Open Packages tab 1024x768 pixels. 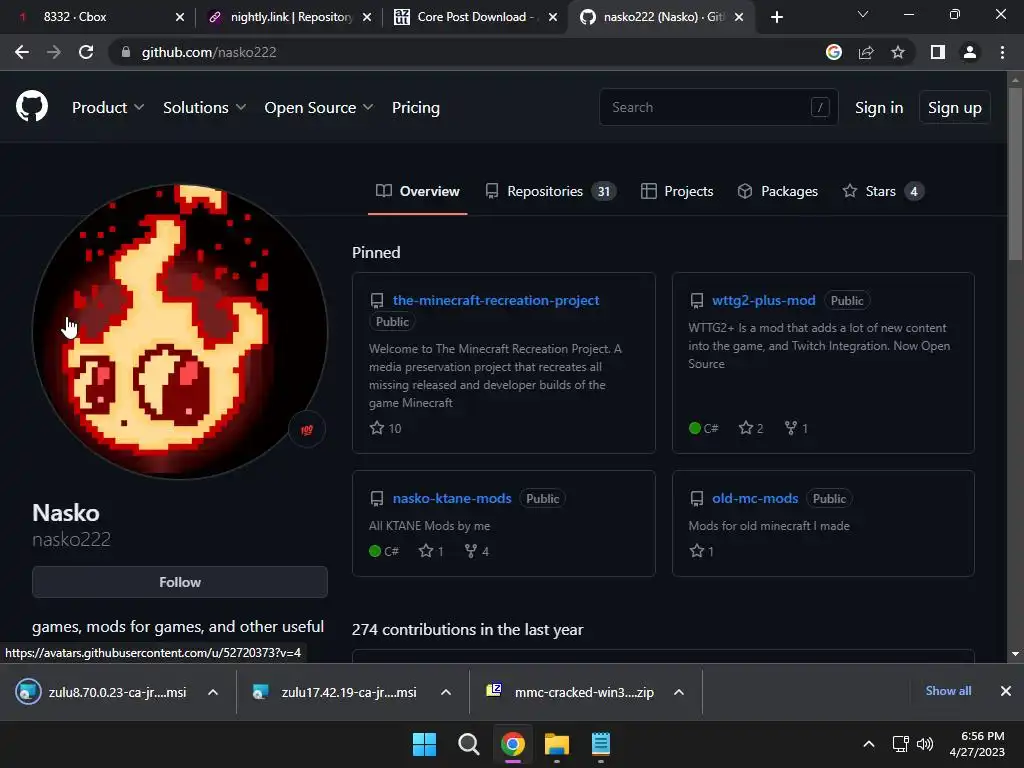coord(778,191)
